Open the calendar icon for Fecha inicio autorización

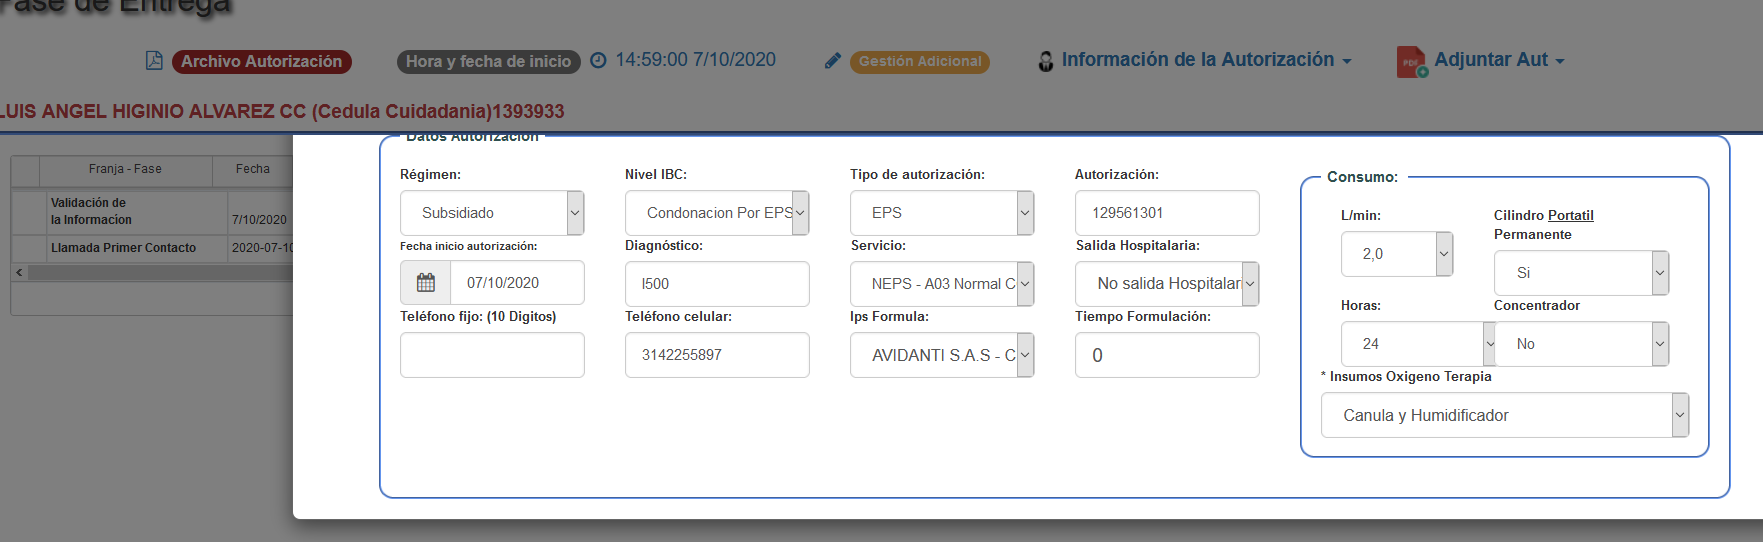coord(426,283)
